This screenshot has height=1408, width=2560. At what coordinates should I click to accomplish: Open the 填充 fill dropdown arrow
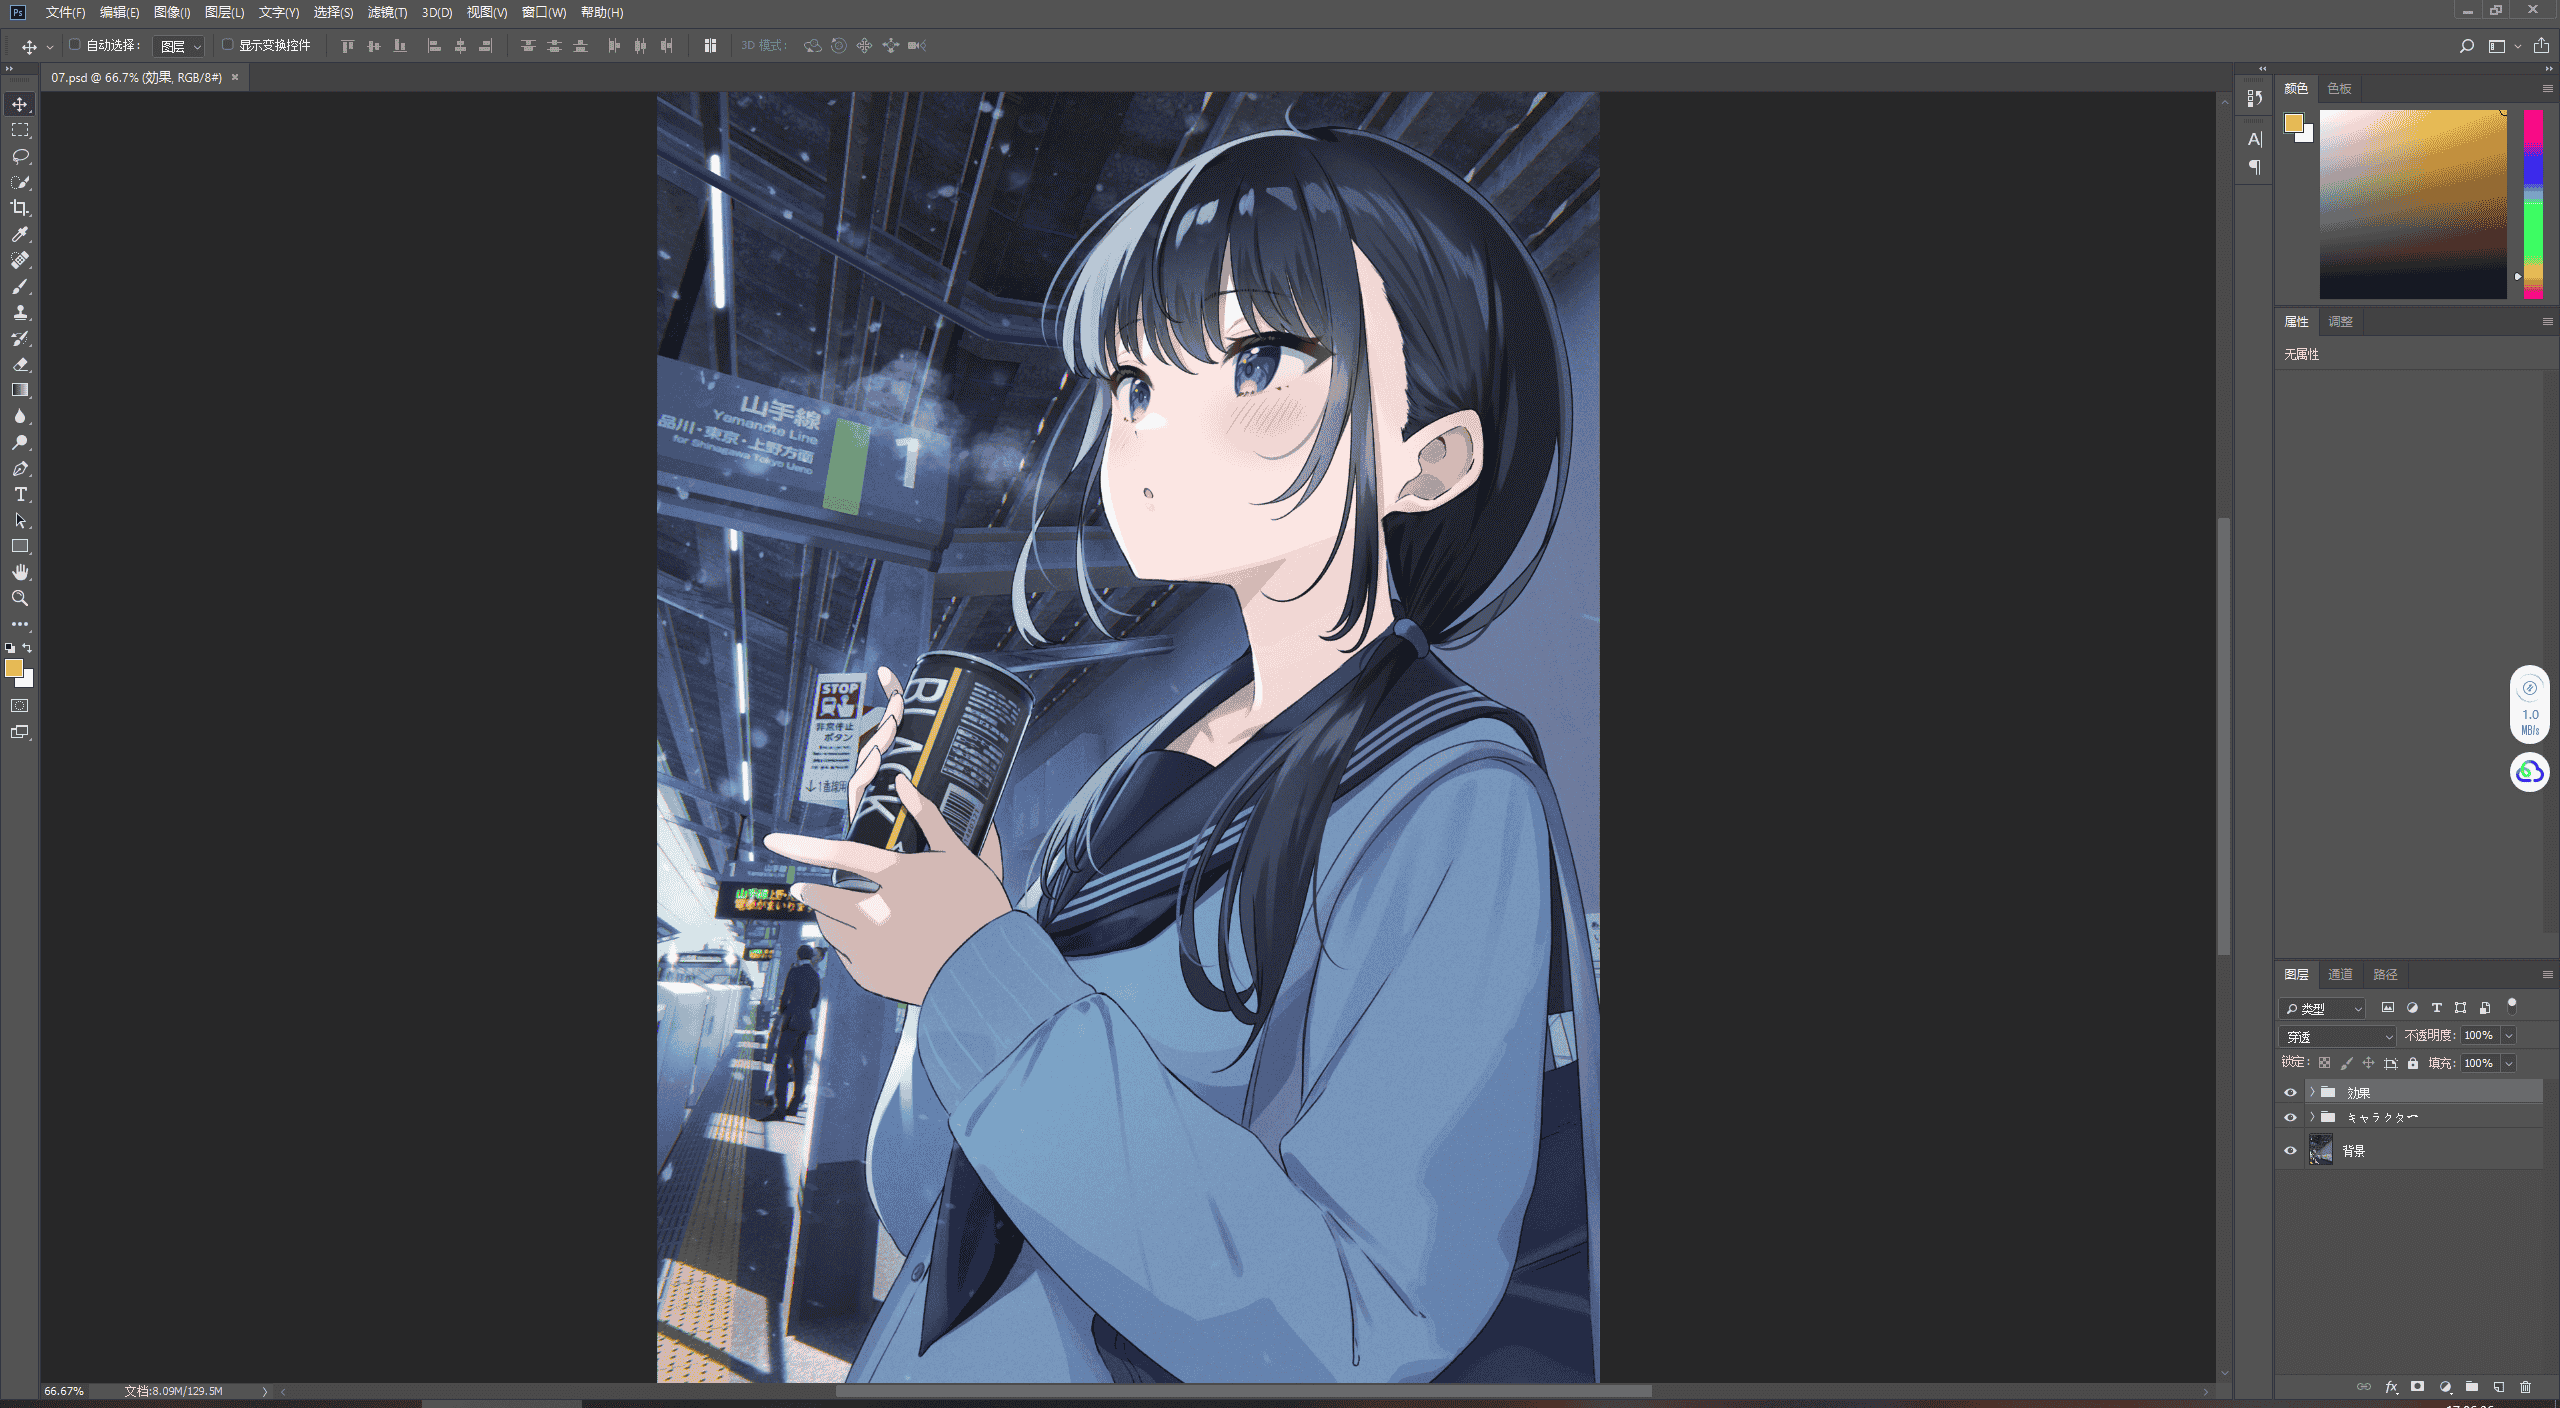2509,1063
